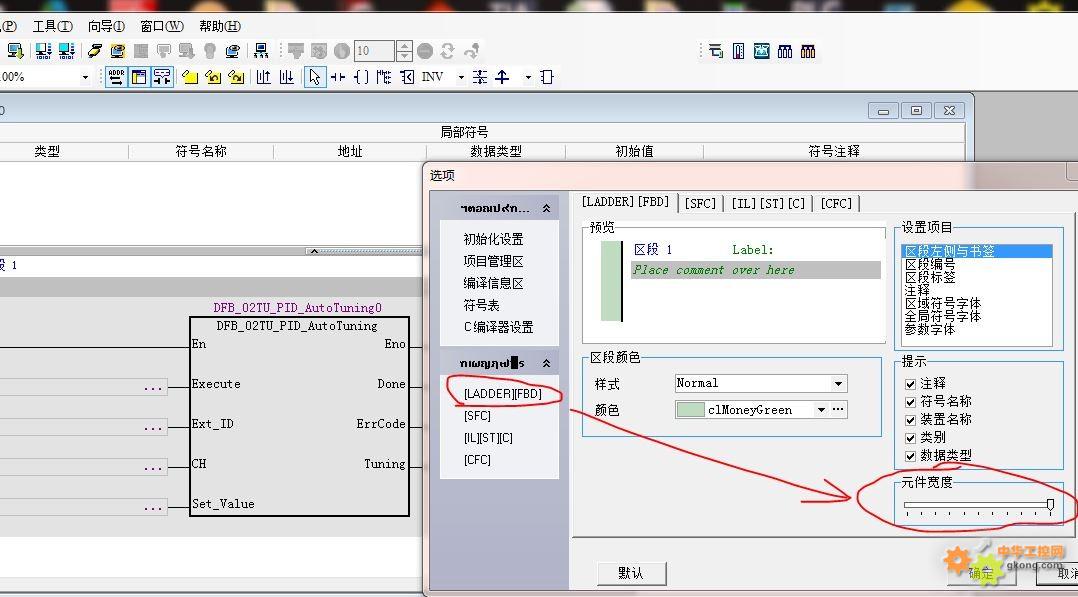Toggle the ADDR address display icon
The height and width of the screenshot is (597, 1078).
point(116,77)
